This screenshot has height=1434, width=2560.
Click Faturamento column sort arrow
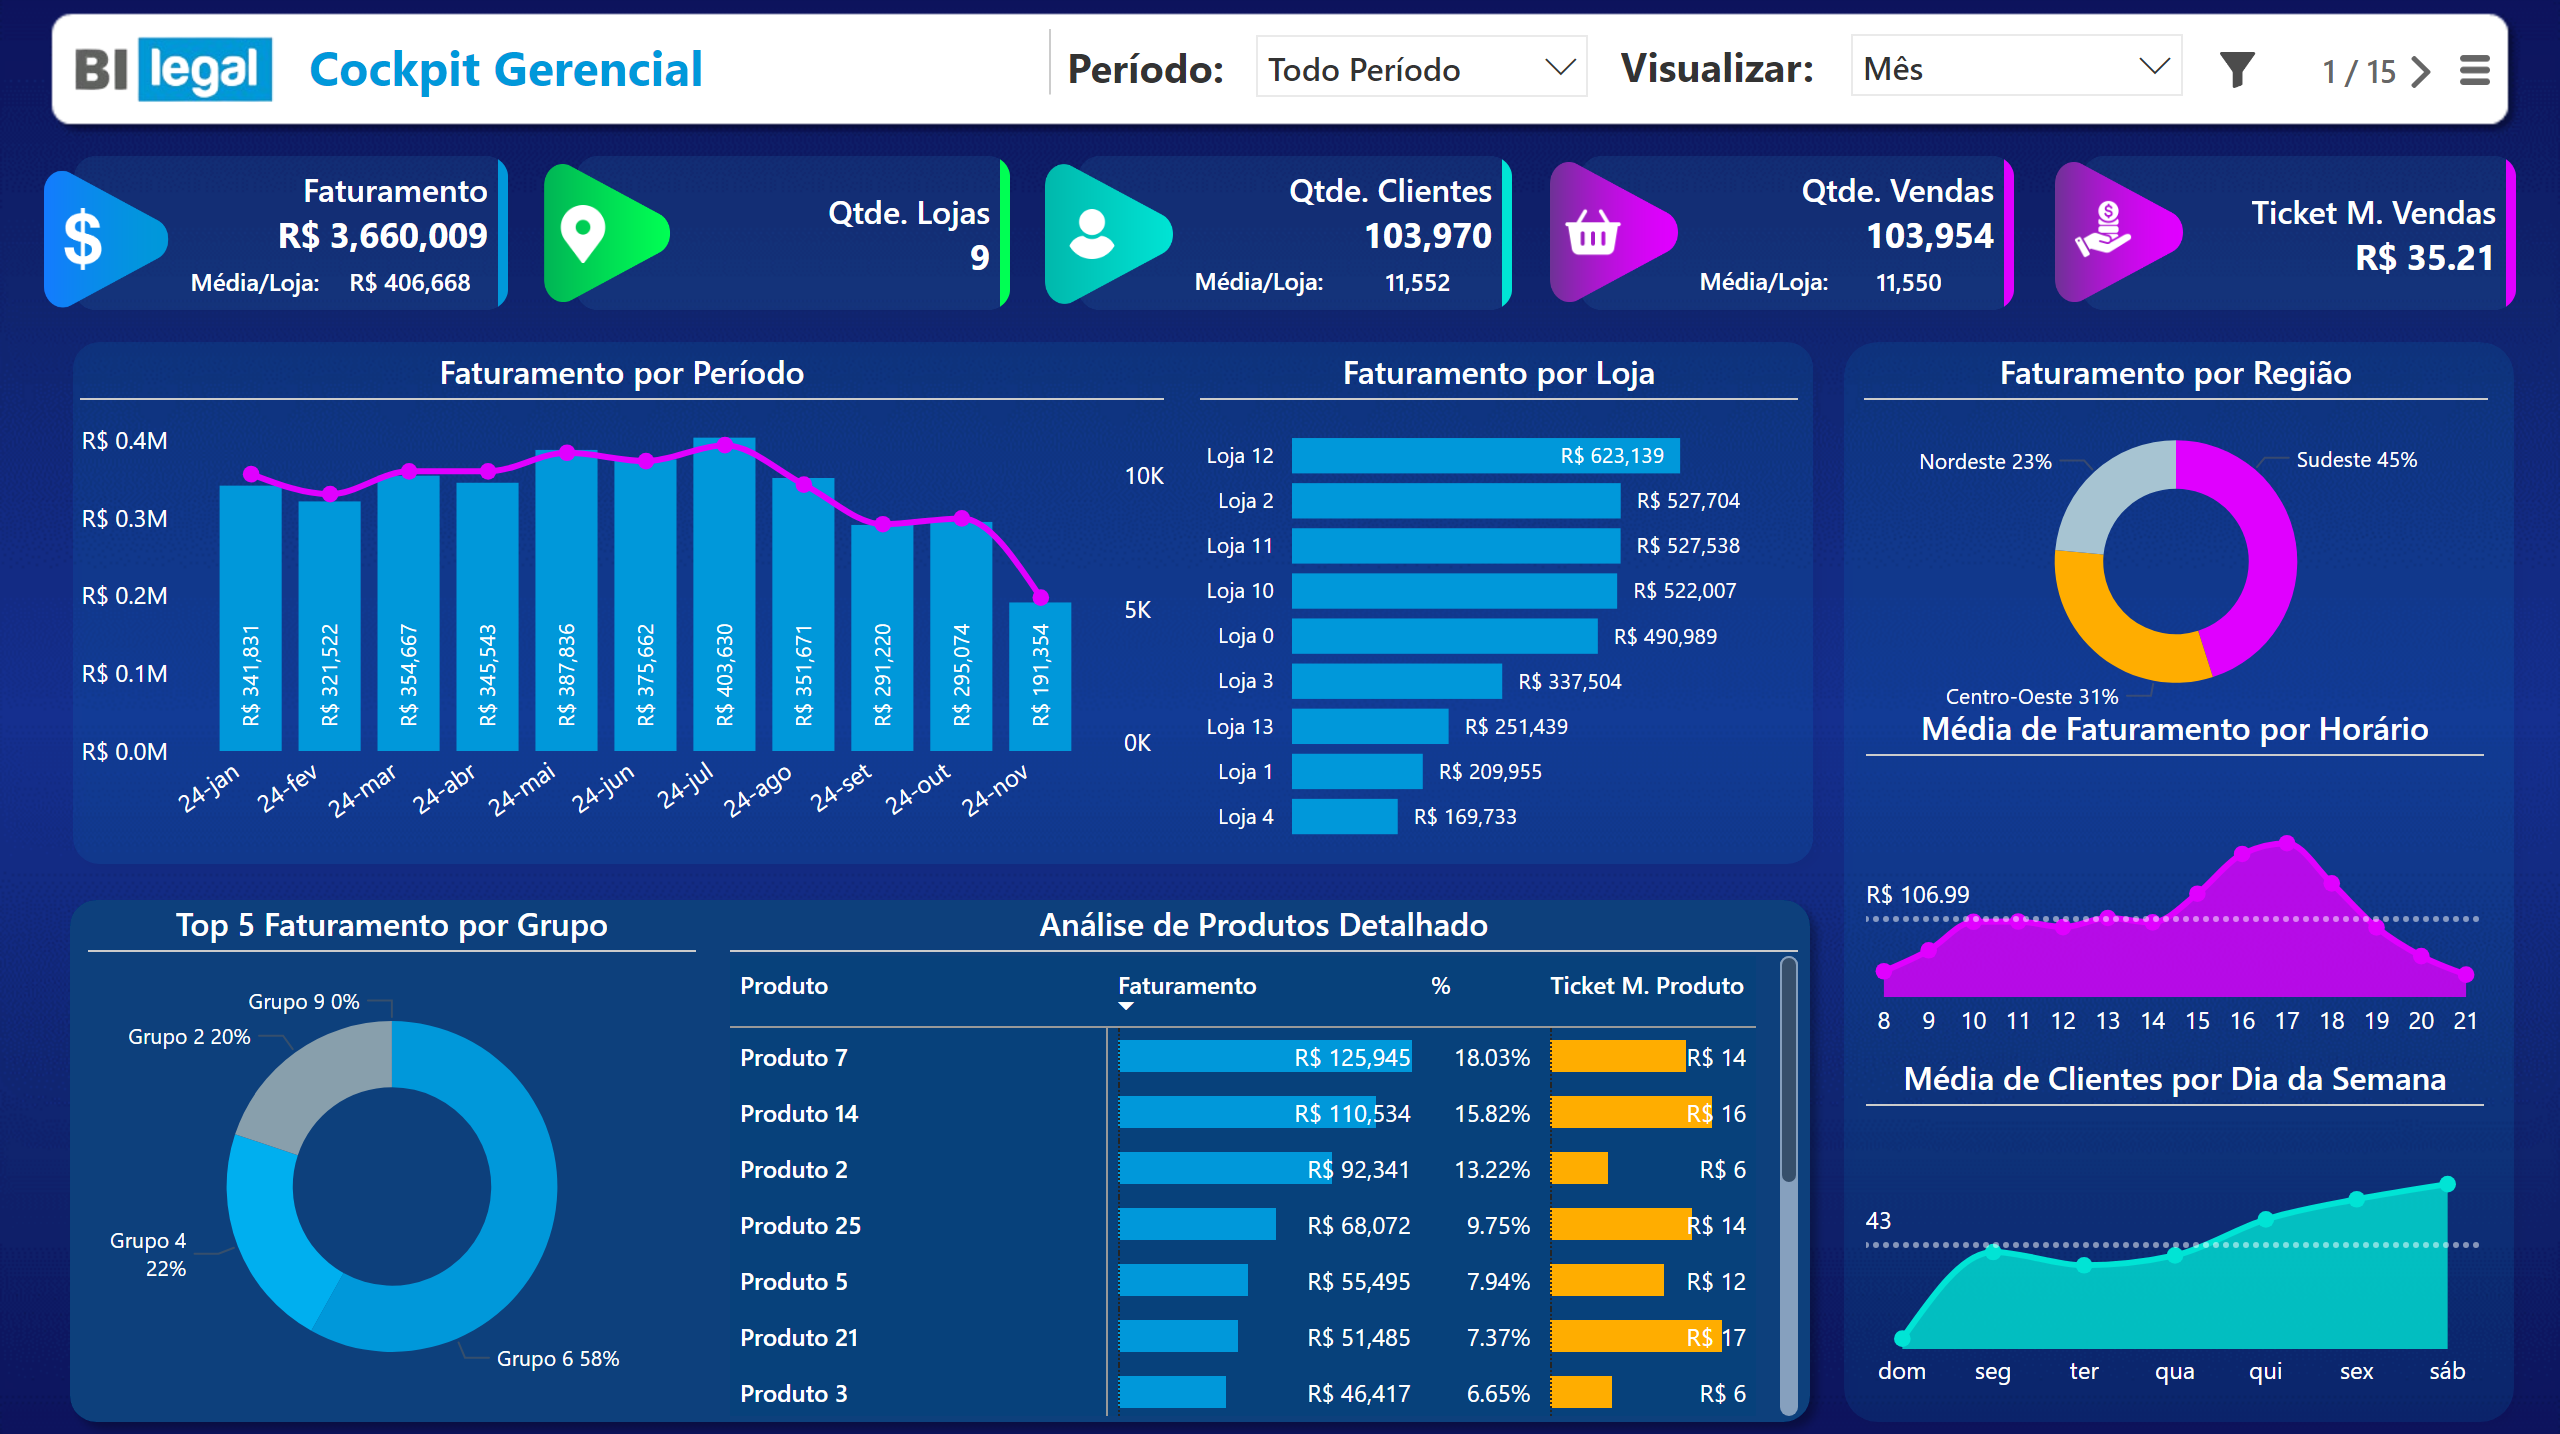pos(1126,1006)
